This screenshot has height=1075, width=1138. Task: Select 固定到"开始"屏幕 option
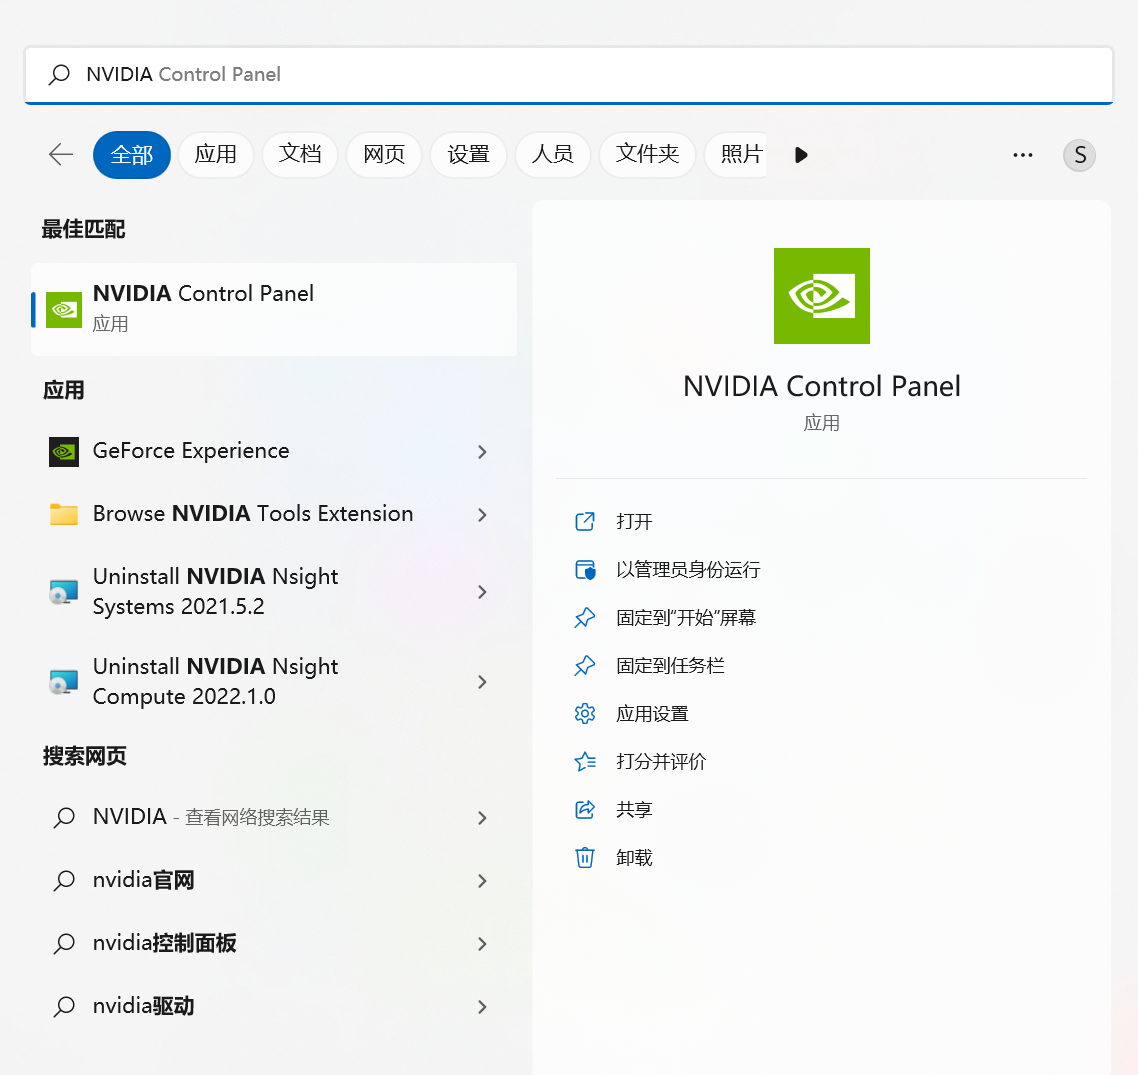click(x=686, y=618)
